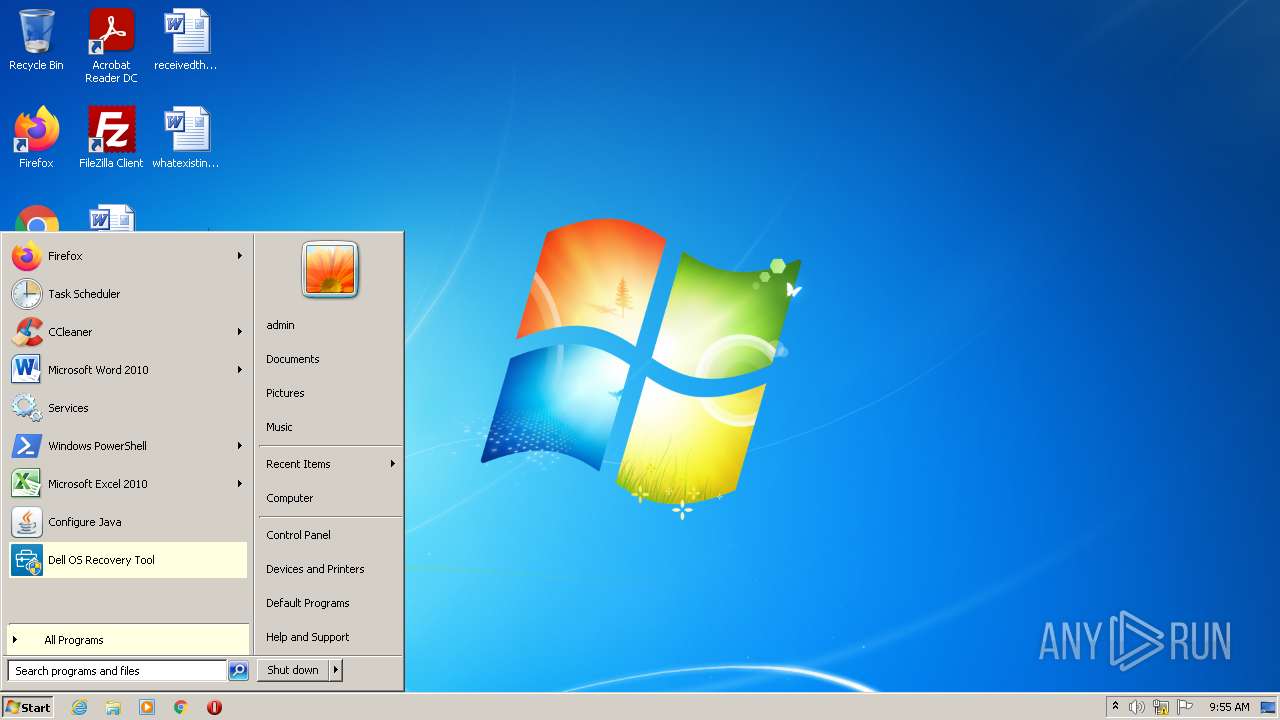Click the Search programs and files box

click(x=117, y=671)
